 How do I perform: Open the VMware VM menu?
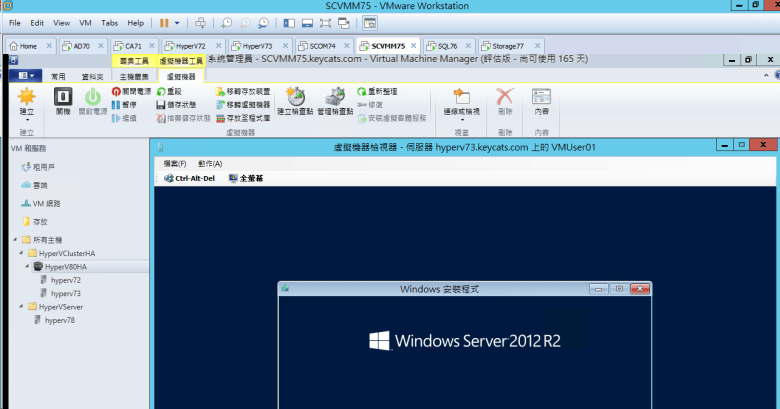click(x=85, y=22)
